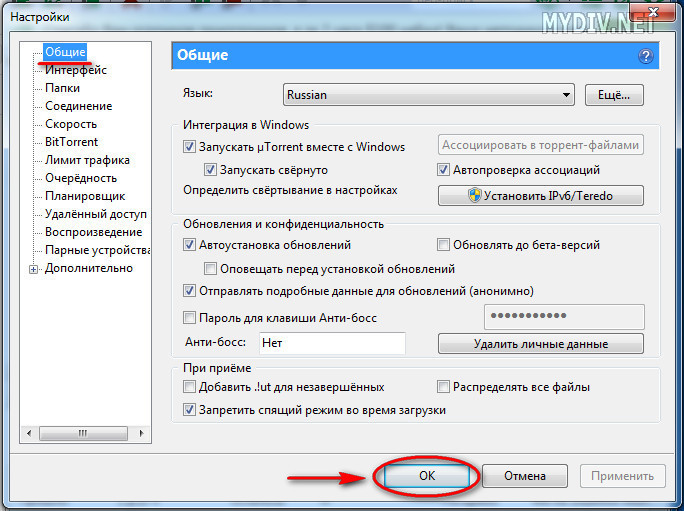Select Парные устройства section
684x511 pixels.
[98, 250]
